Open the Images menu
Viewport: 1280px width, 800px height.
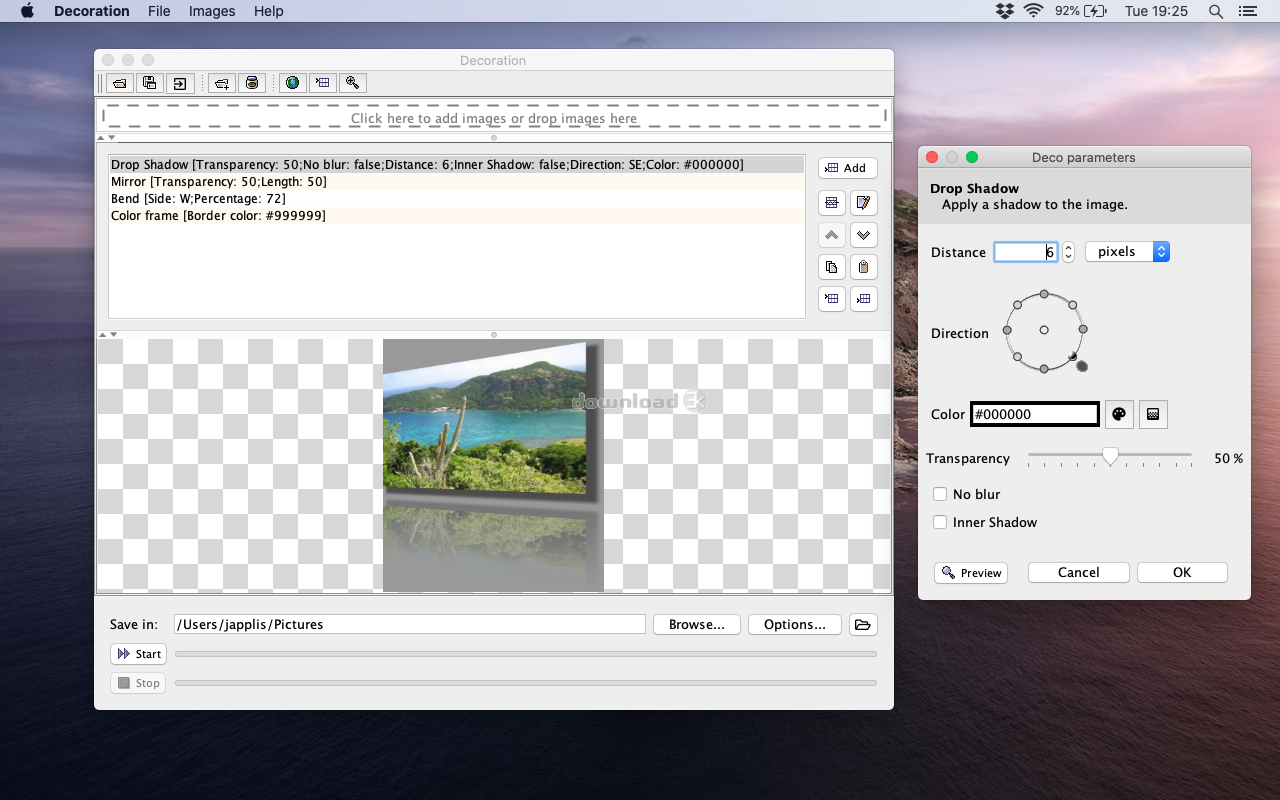(212, 11)
